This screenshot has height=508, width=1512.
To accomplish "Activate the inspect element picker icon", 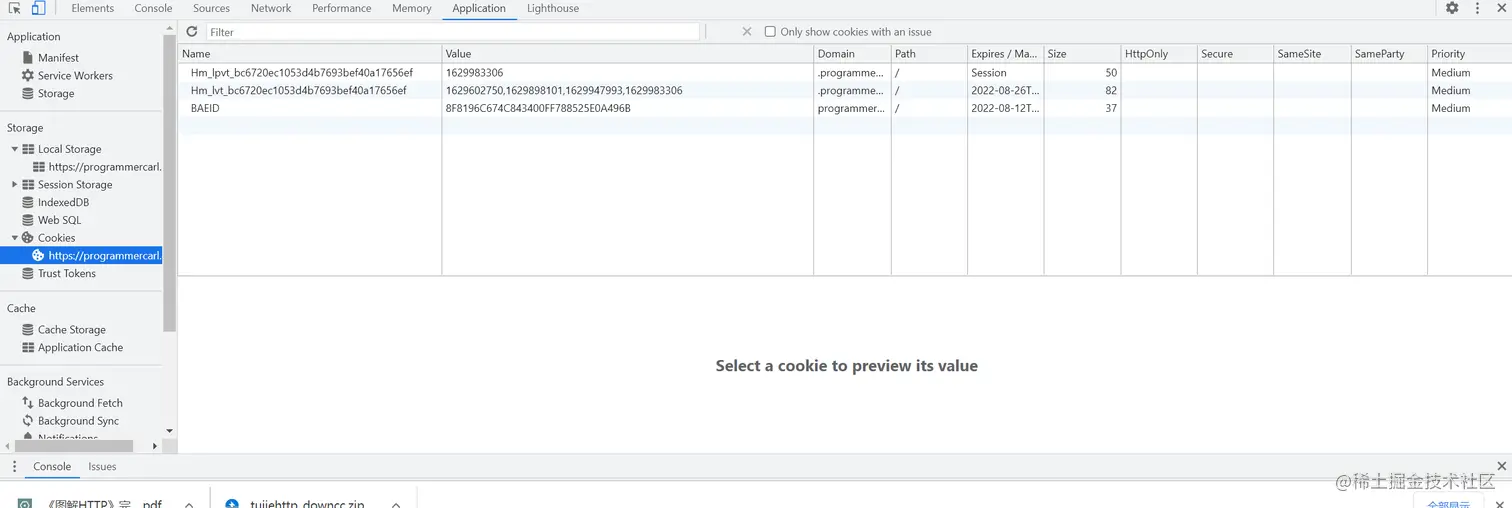I will click(15, 8).
